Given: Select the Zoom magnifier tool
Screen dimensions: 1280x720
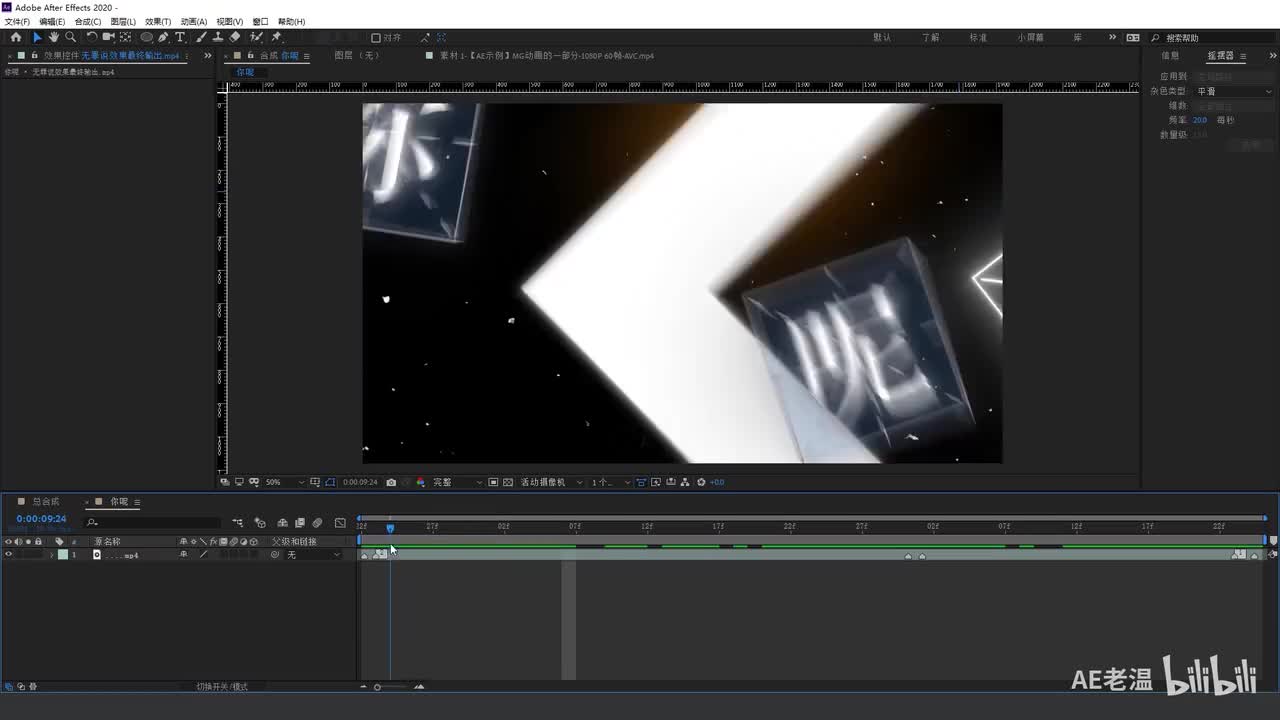Looking at the screenshot, I should 70,37.
